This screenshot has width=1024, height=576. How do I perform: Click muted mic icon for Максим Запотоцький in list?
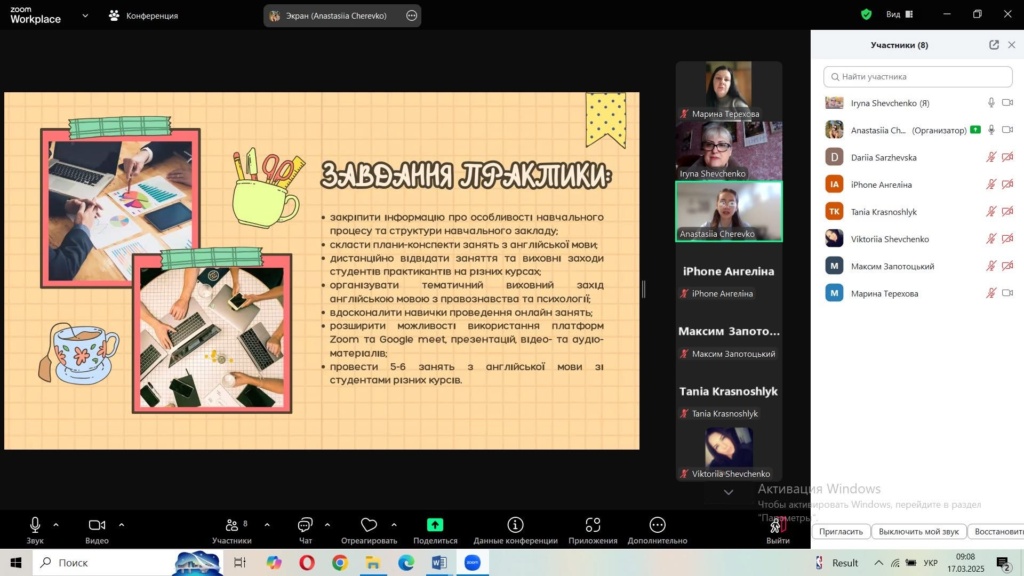coord(991,266)
